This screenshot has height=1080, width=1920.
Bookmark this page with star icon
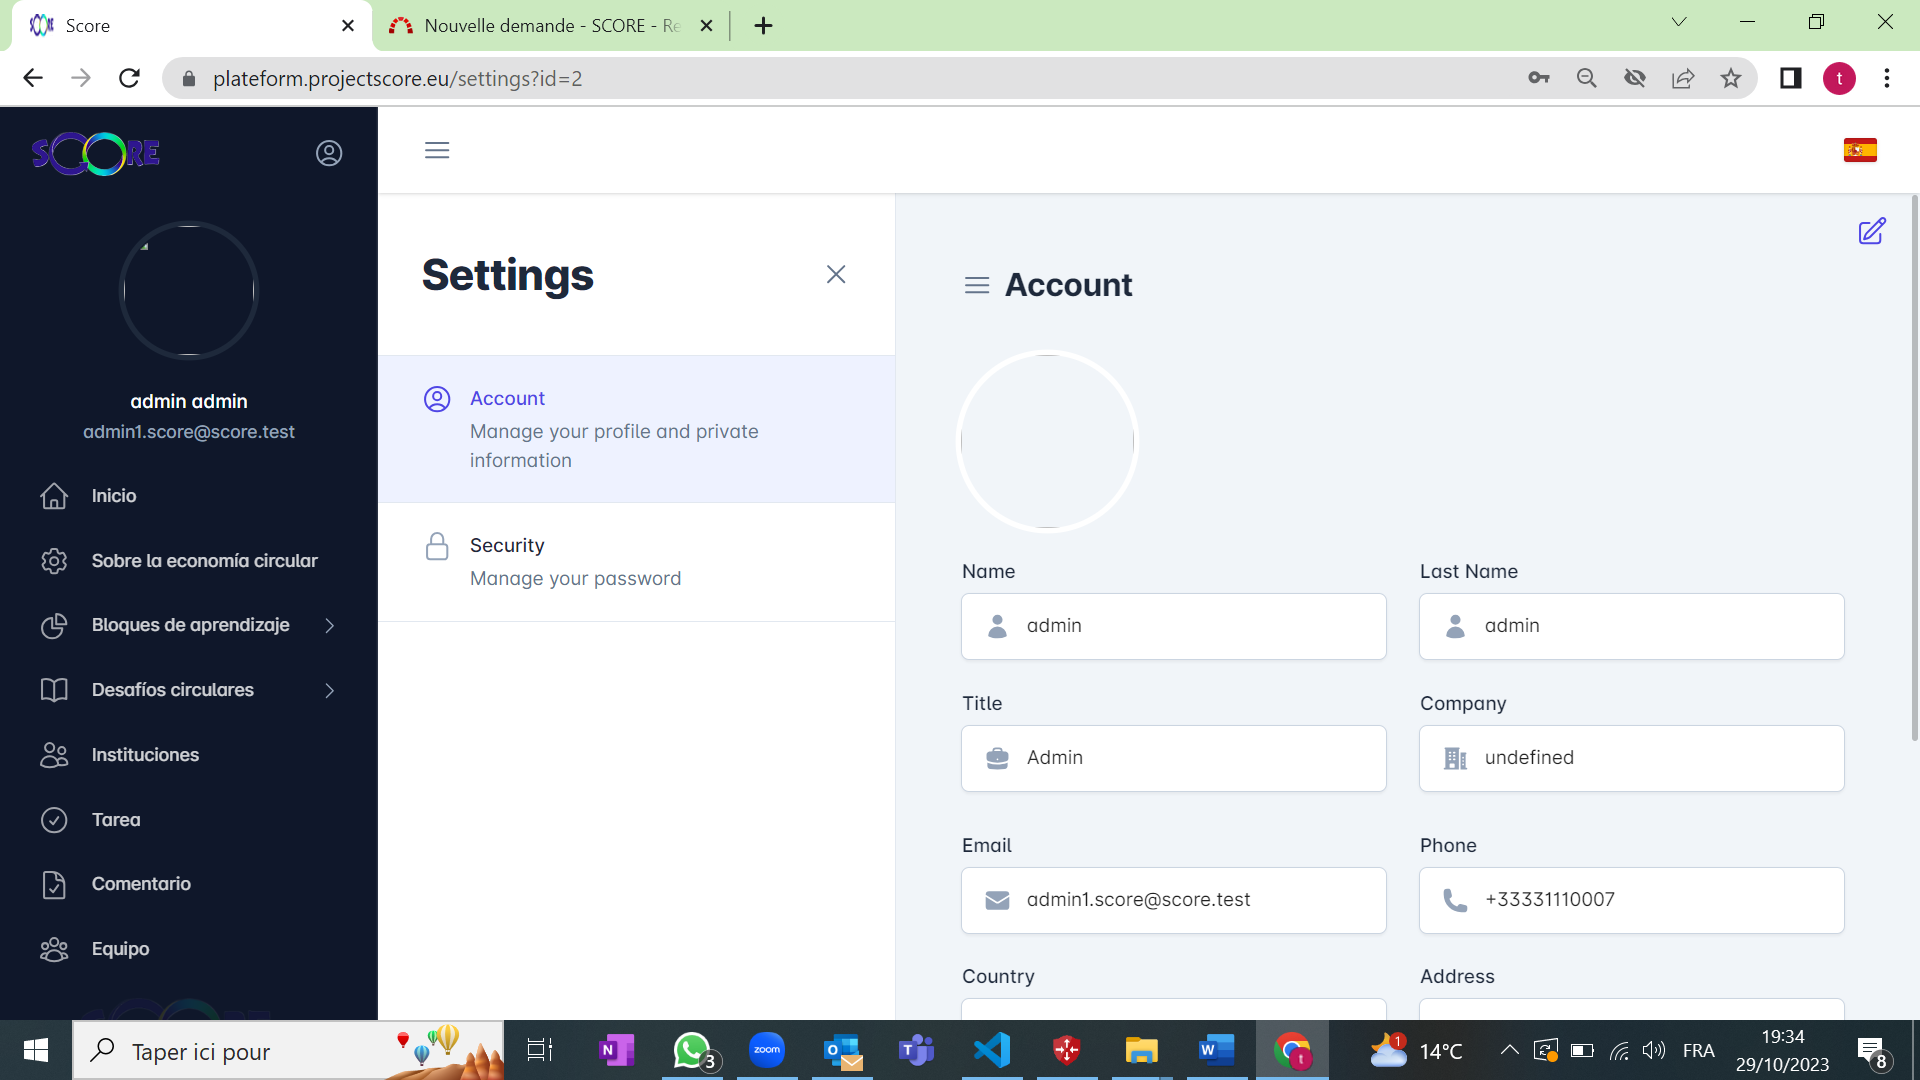pos(1731,78)
